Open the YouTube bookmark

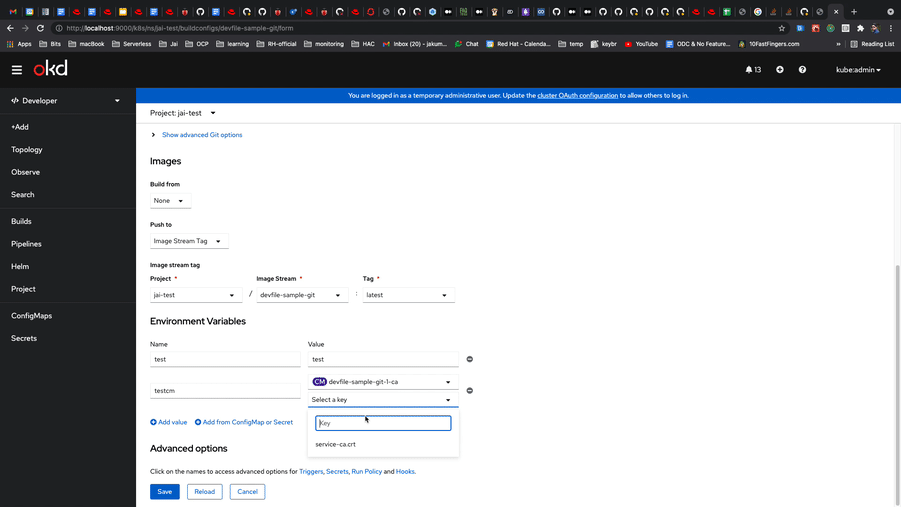pyautogui.click(x=641, y=44)
